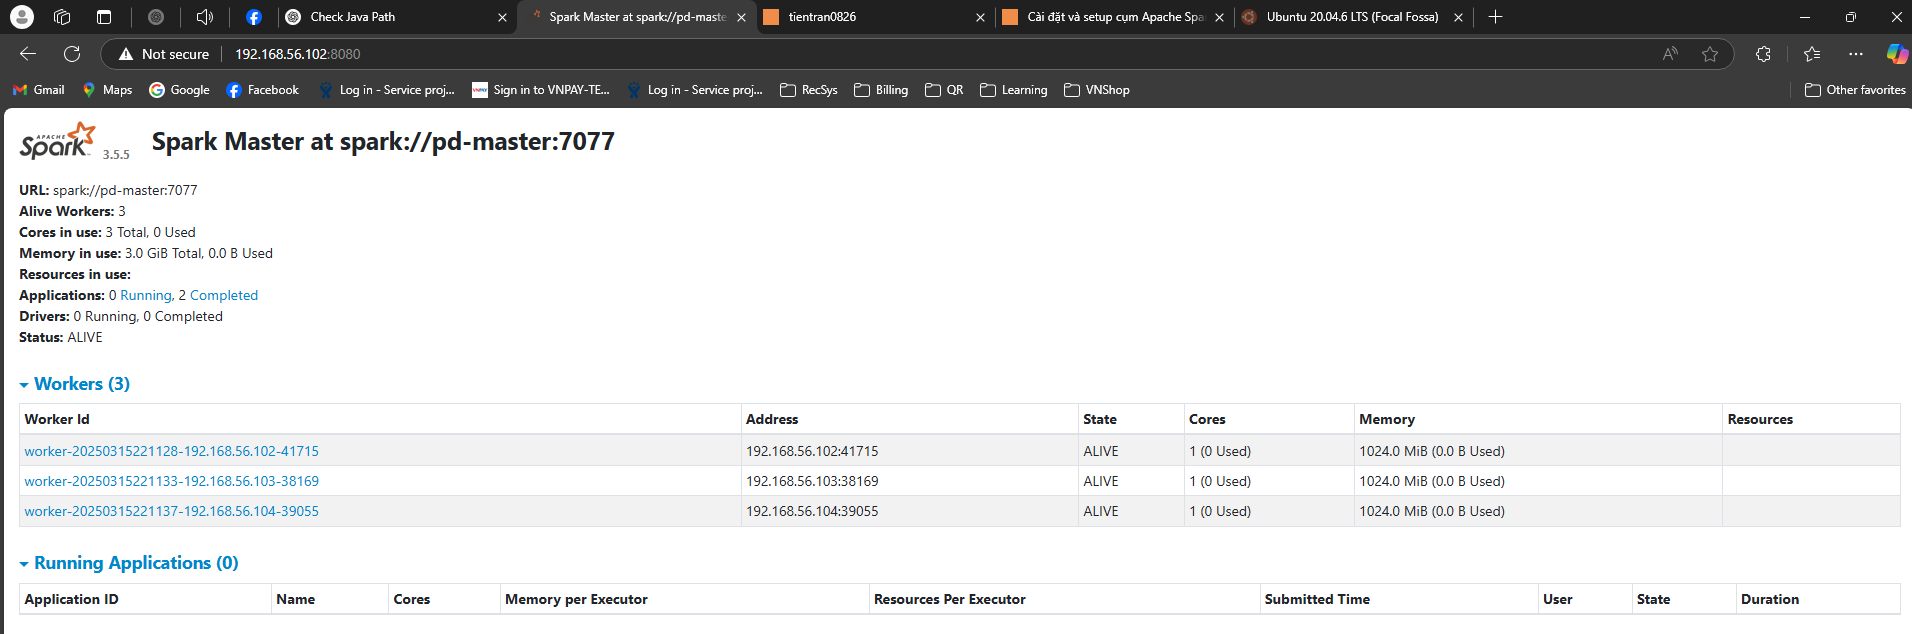Viewport: 1912px width, 634px height.
Task: Open the Learning bookmarks folder
Action: [1014, 90]
